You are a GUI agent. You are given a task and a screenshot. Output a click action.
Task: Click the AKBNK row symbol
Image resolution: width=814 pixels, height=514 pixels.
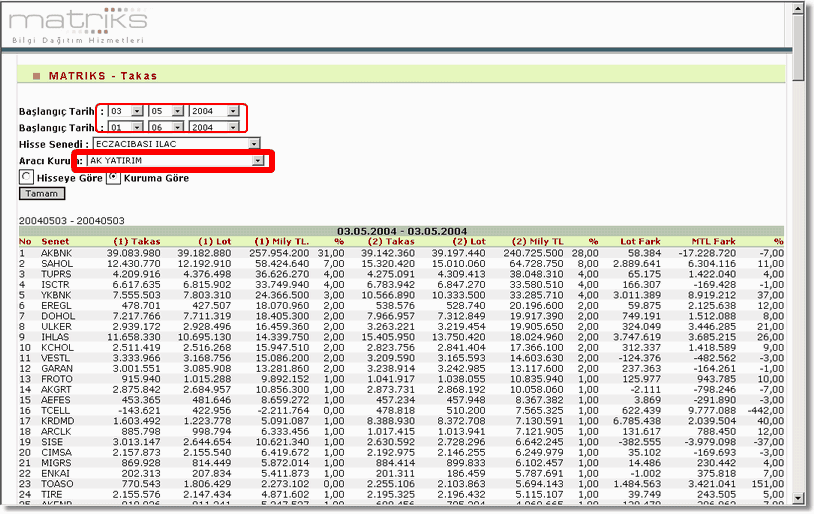click(x=57, y=253)
